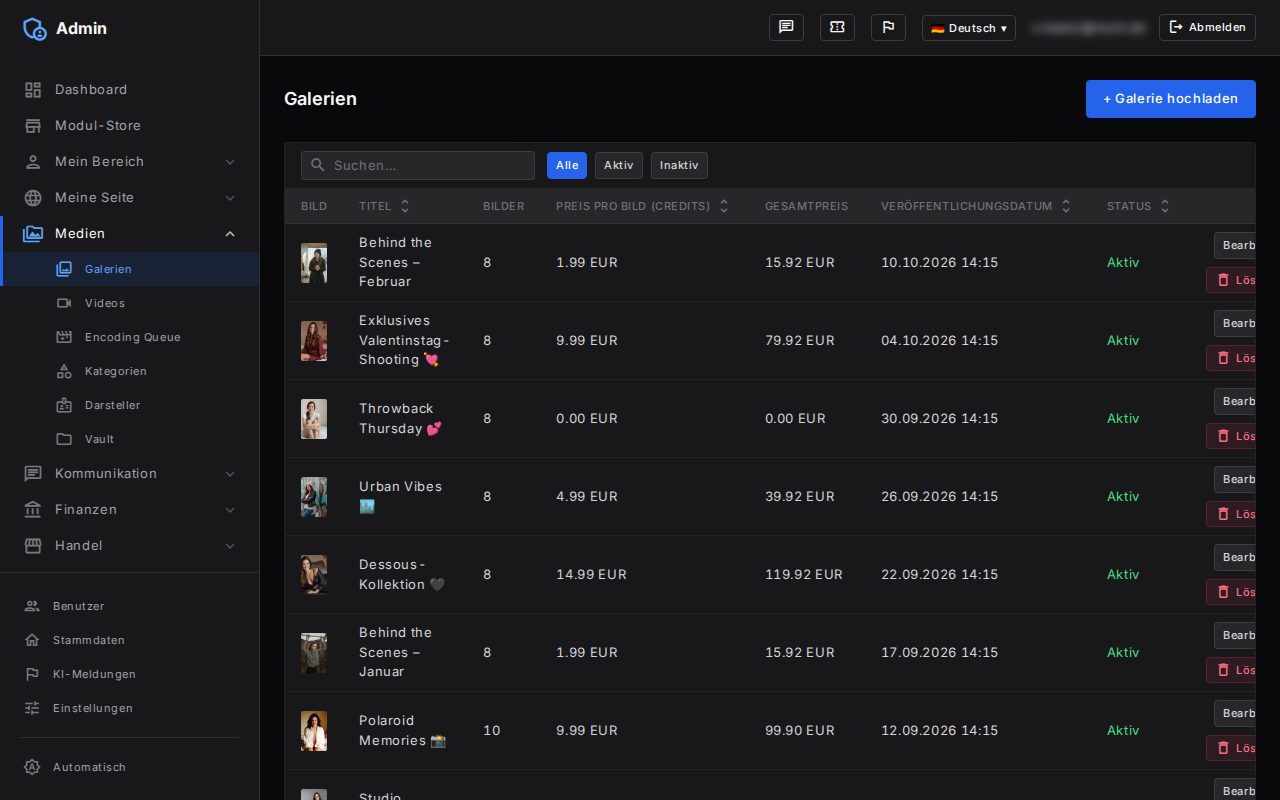Click the Suchen search field
The height and width of the screenshot is (800, 1280).
418,166
